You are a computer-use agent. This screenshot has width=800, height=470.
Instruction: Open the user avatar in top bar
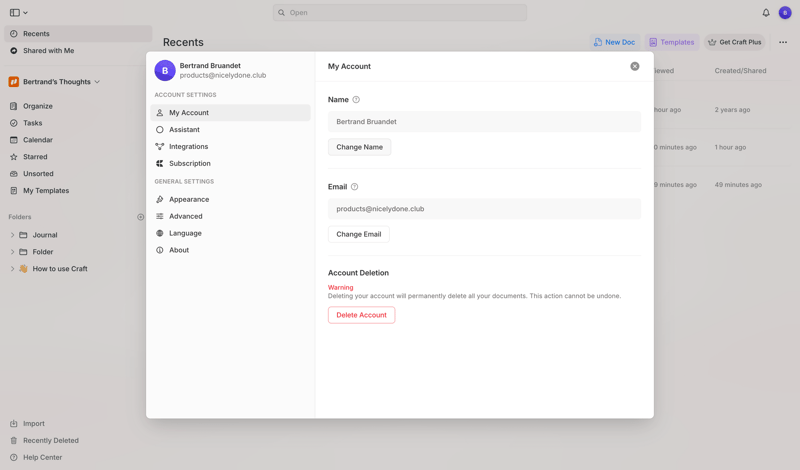pyautogui.click(x=785, y=13)
